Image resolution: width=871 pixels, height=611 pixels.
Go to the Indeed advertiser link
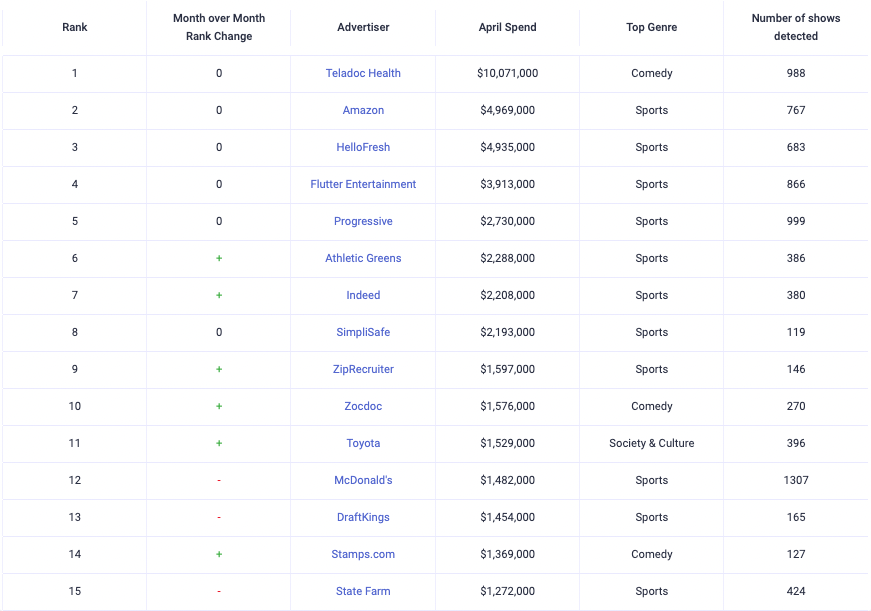pyautogui.click(x=363, y=295)
